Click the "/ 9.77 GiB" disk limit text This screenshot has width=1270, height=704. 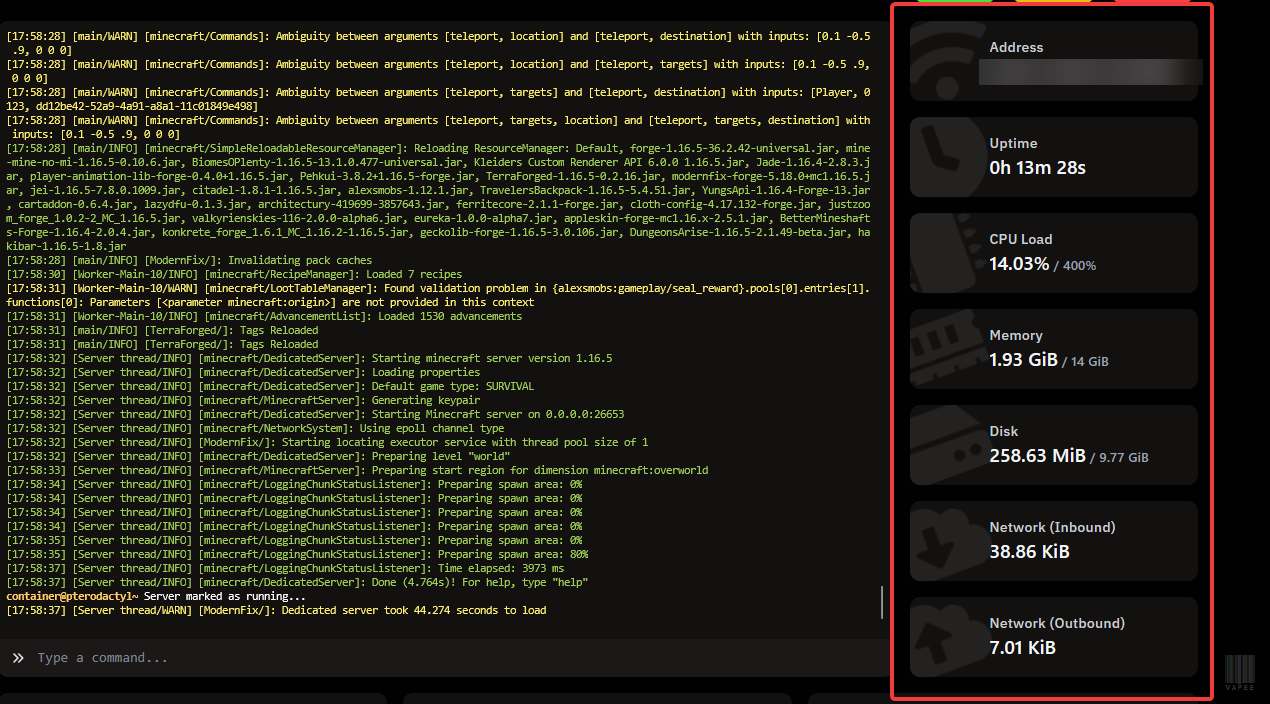[1119, 458]
